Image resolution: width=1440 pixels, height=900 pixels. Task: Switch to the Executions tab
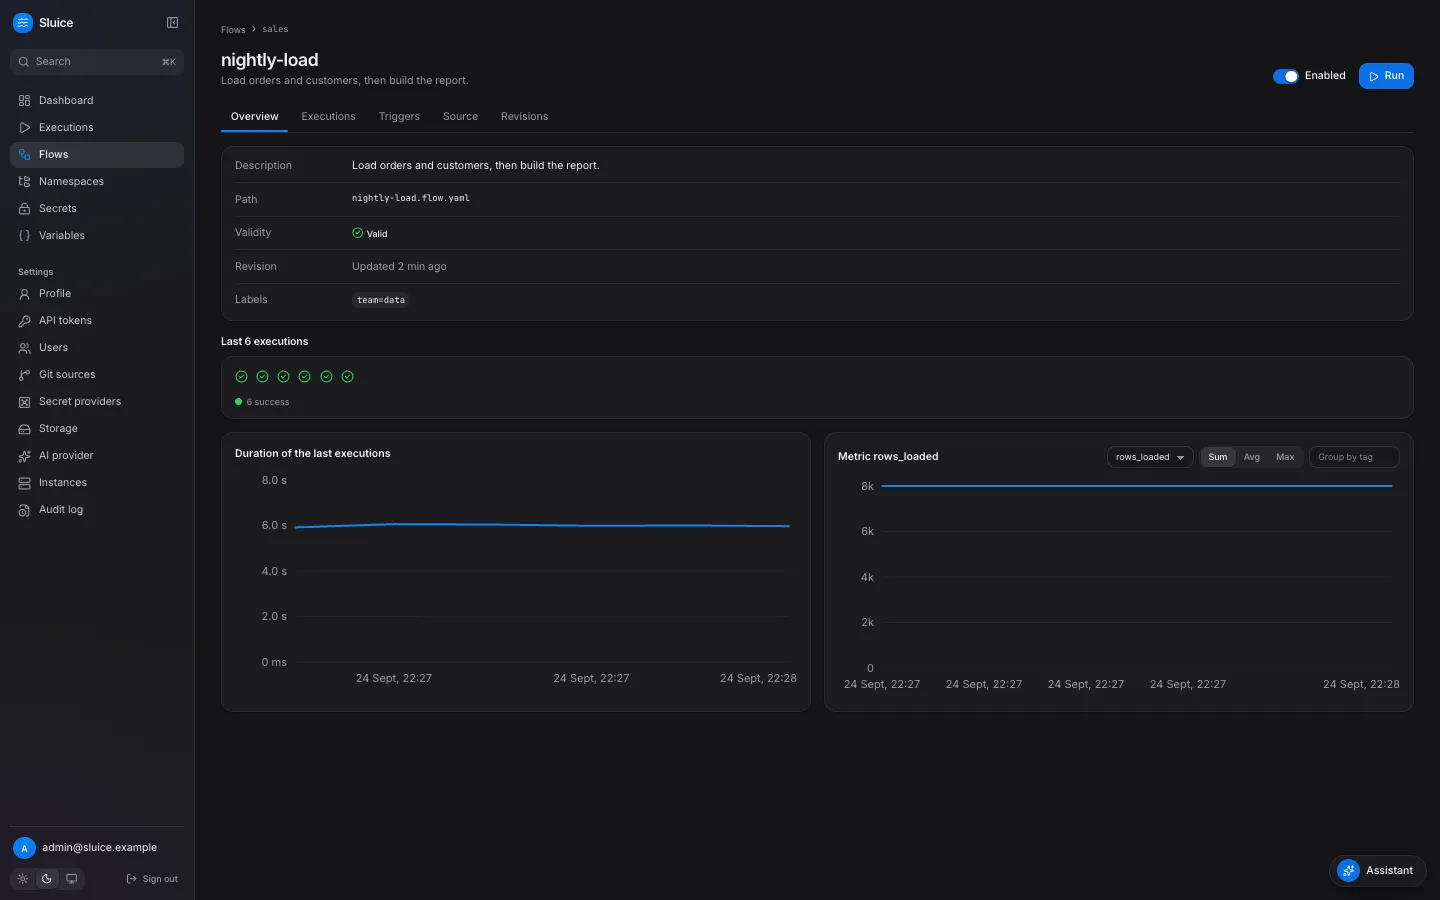pyautogui.click(x=328, y=117)
